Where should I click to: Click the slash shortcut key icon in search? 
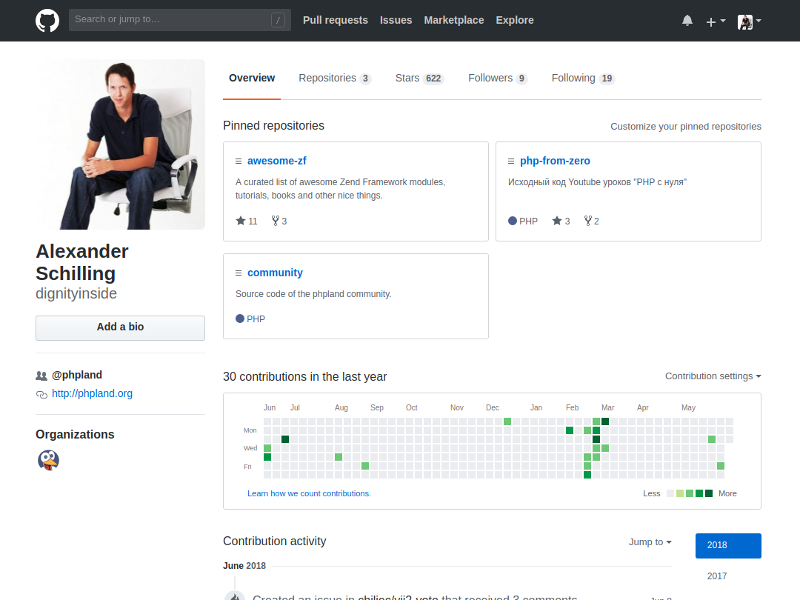278,20
